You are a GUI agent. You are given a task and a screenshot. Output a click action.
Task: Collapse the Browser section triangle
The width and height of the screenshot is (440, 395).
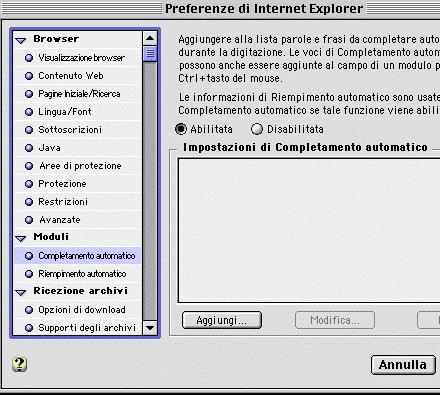[21, 40]
